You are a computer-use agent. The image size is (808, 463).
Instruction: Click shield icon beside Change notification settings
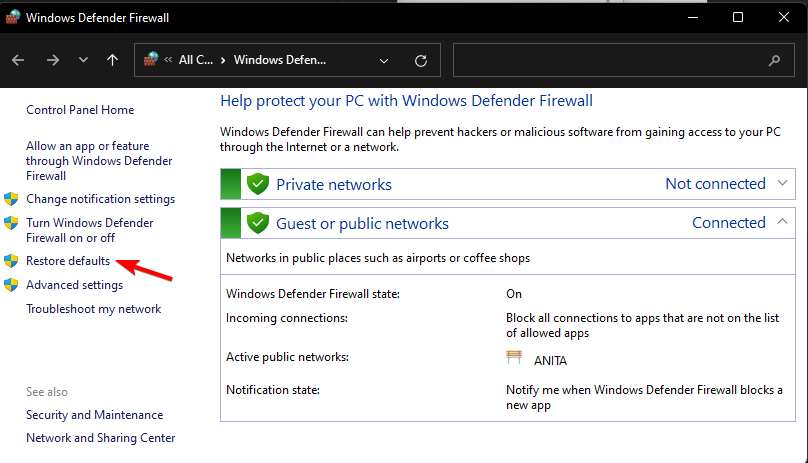tap(11, 199)
